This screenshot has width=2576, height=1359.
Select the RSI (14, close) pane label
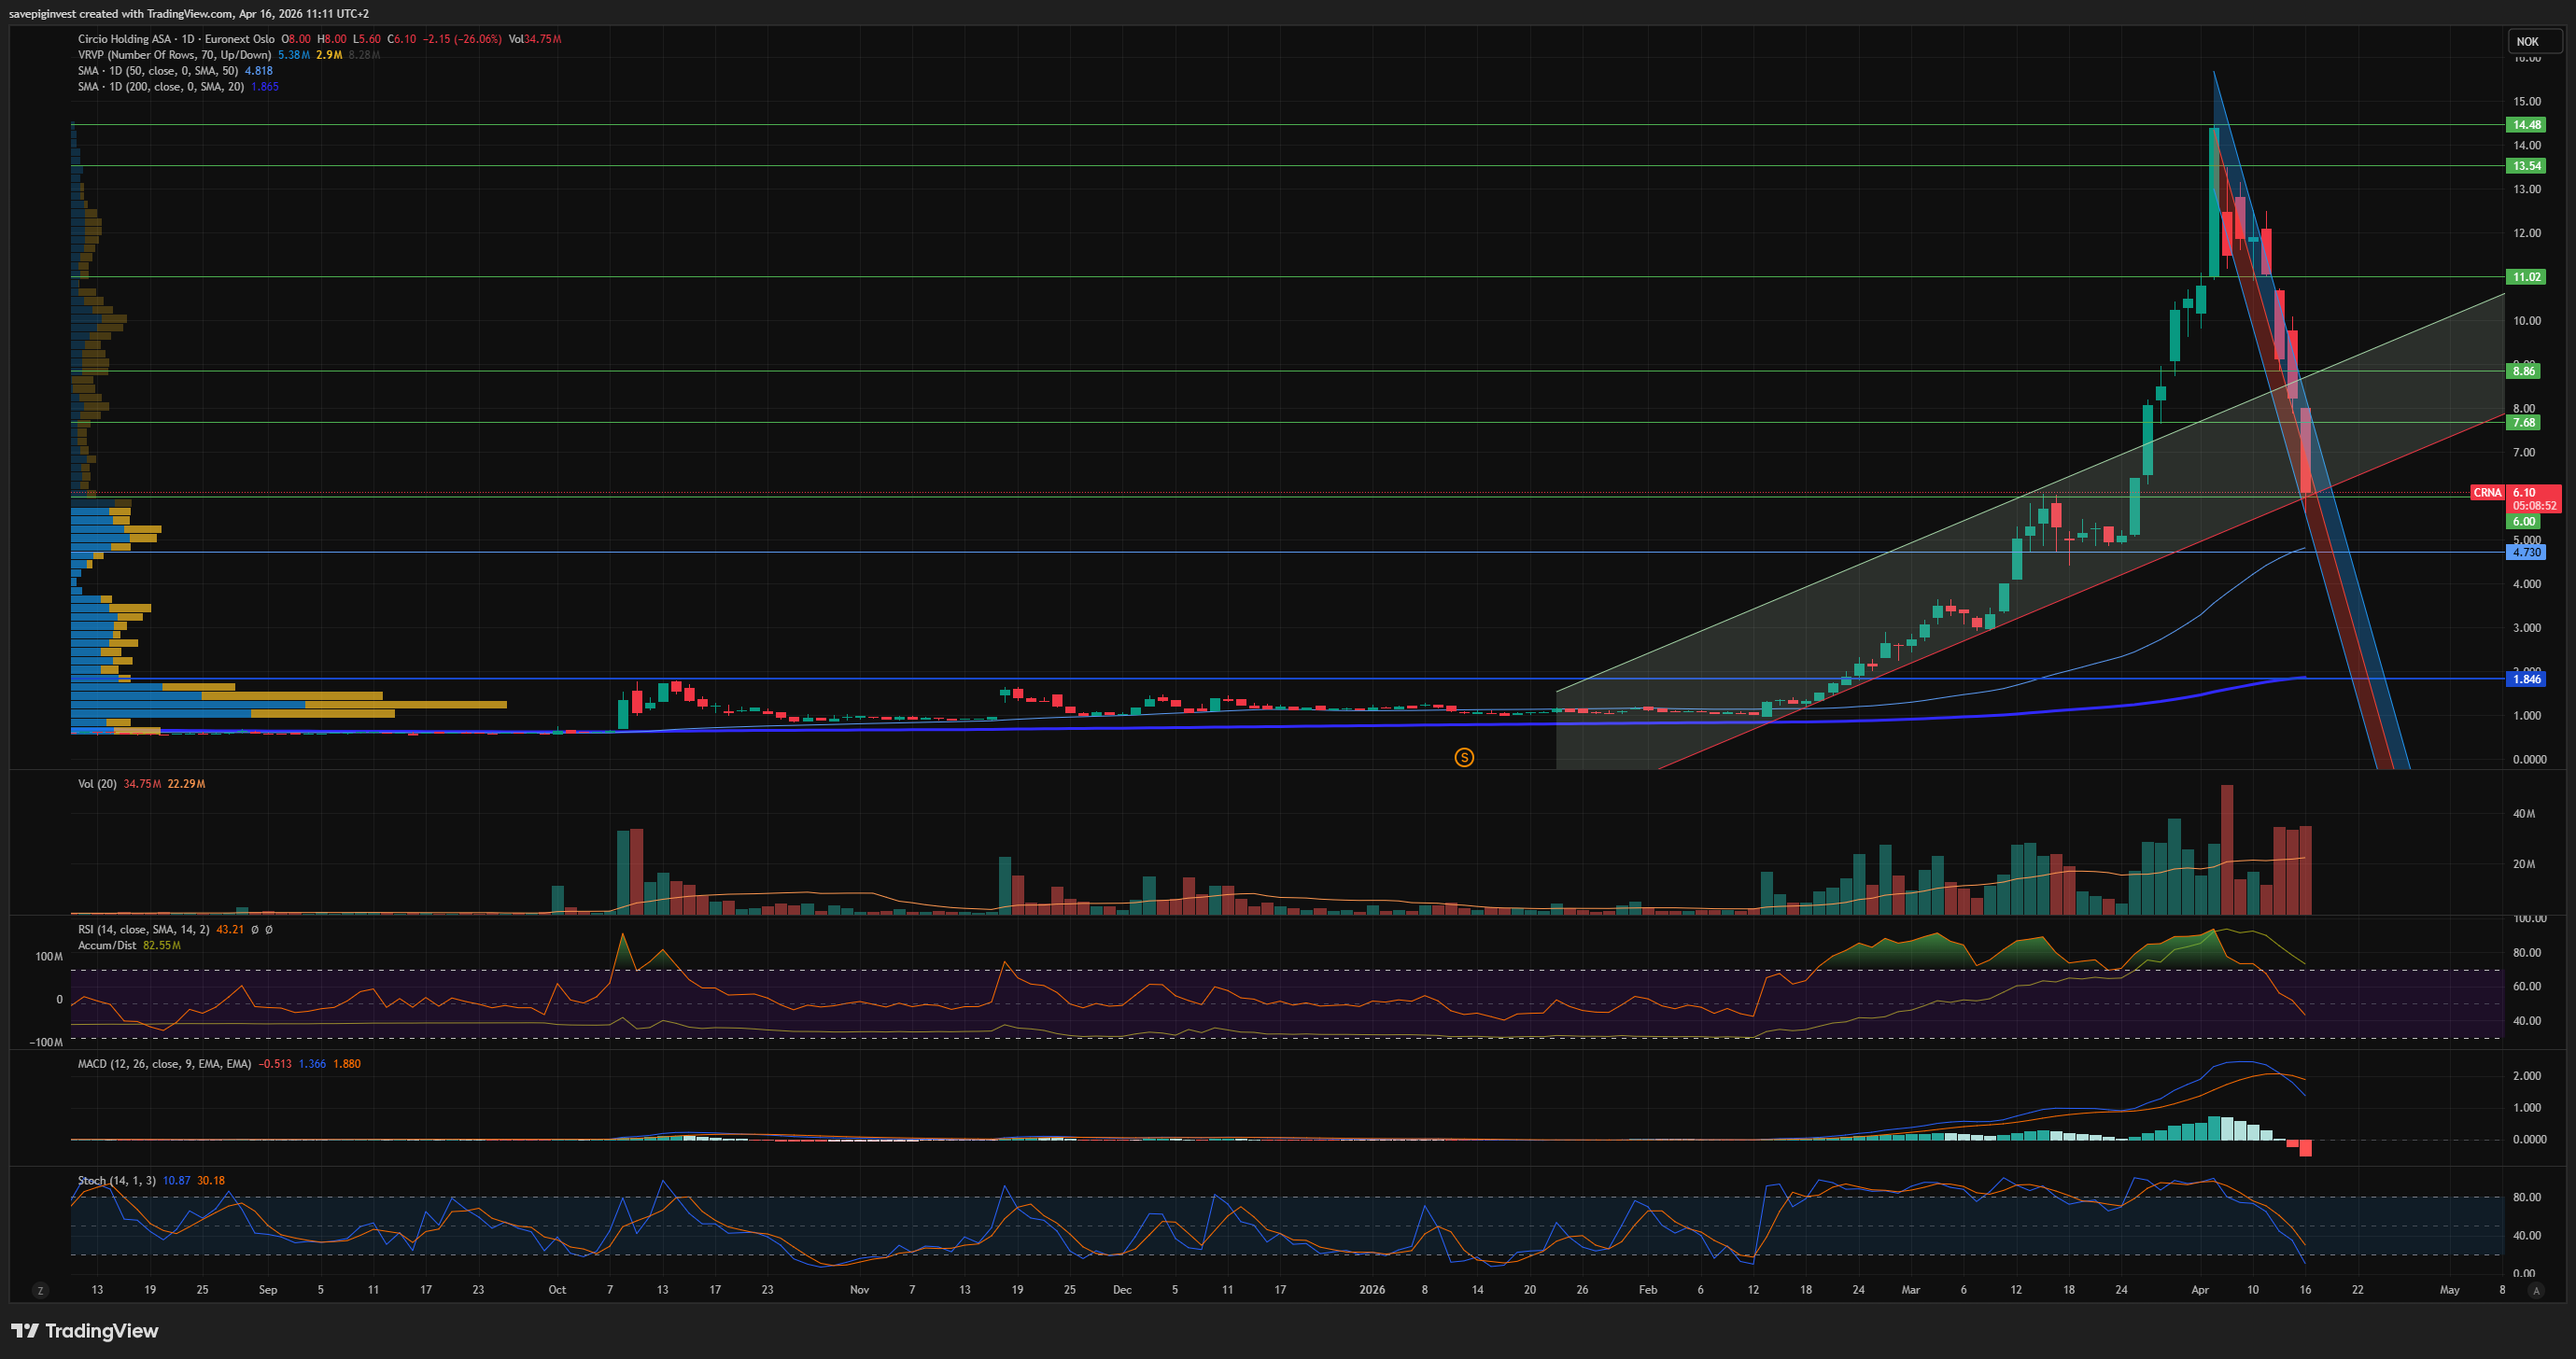click(144, 930)
